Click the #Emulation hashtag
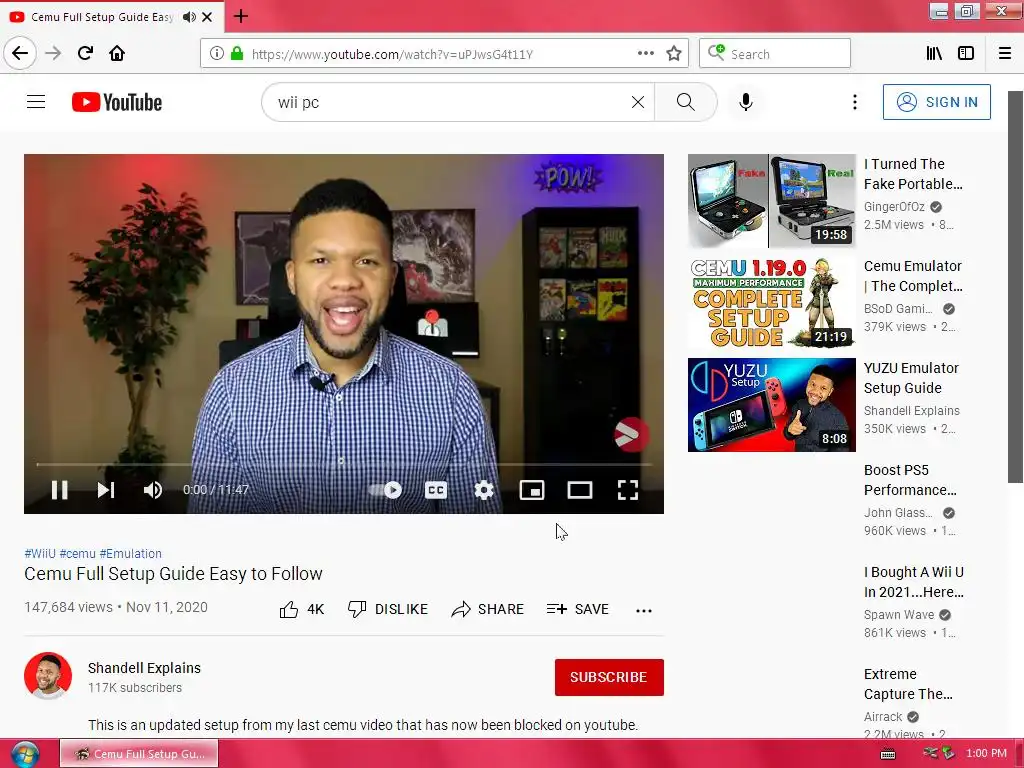The height and width of the screenshot is (768, 1024). pos(131,554)
